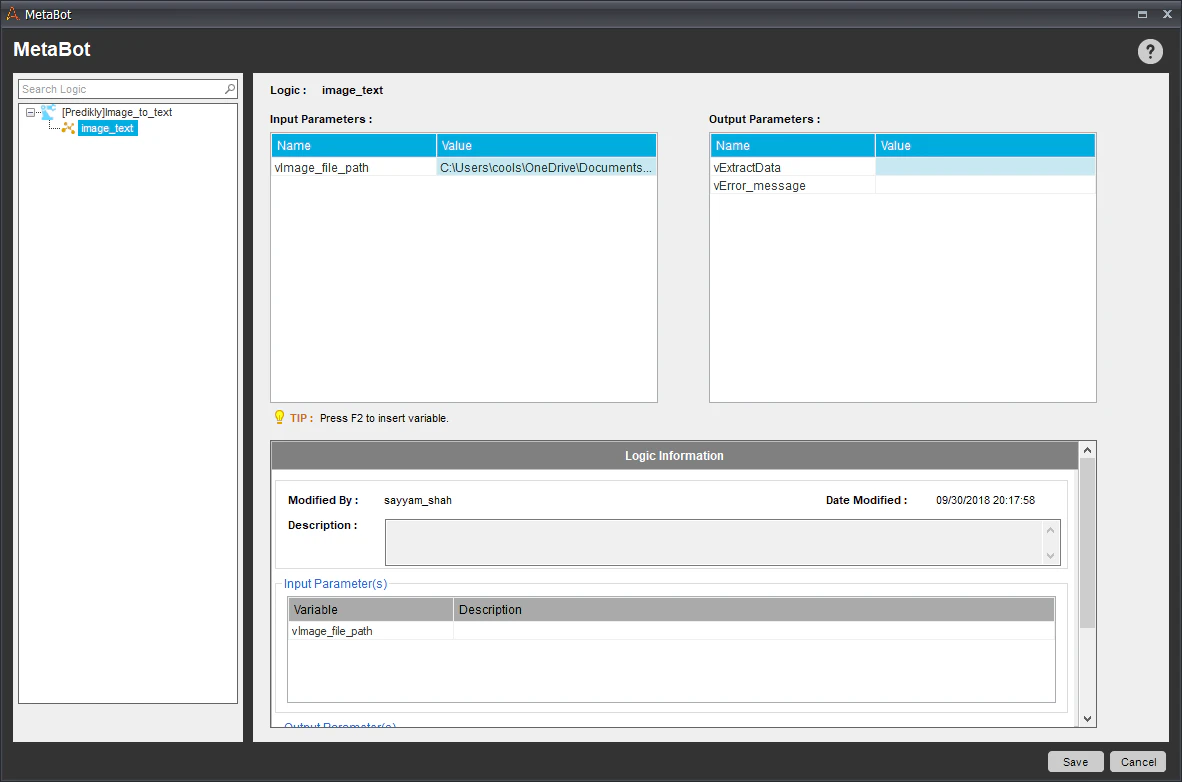Click the Save button
1182x782 pixels.
coord(1075,762)
